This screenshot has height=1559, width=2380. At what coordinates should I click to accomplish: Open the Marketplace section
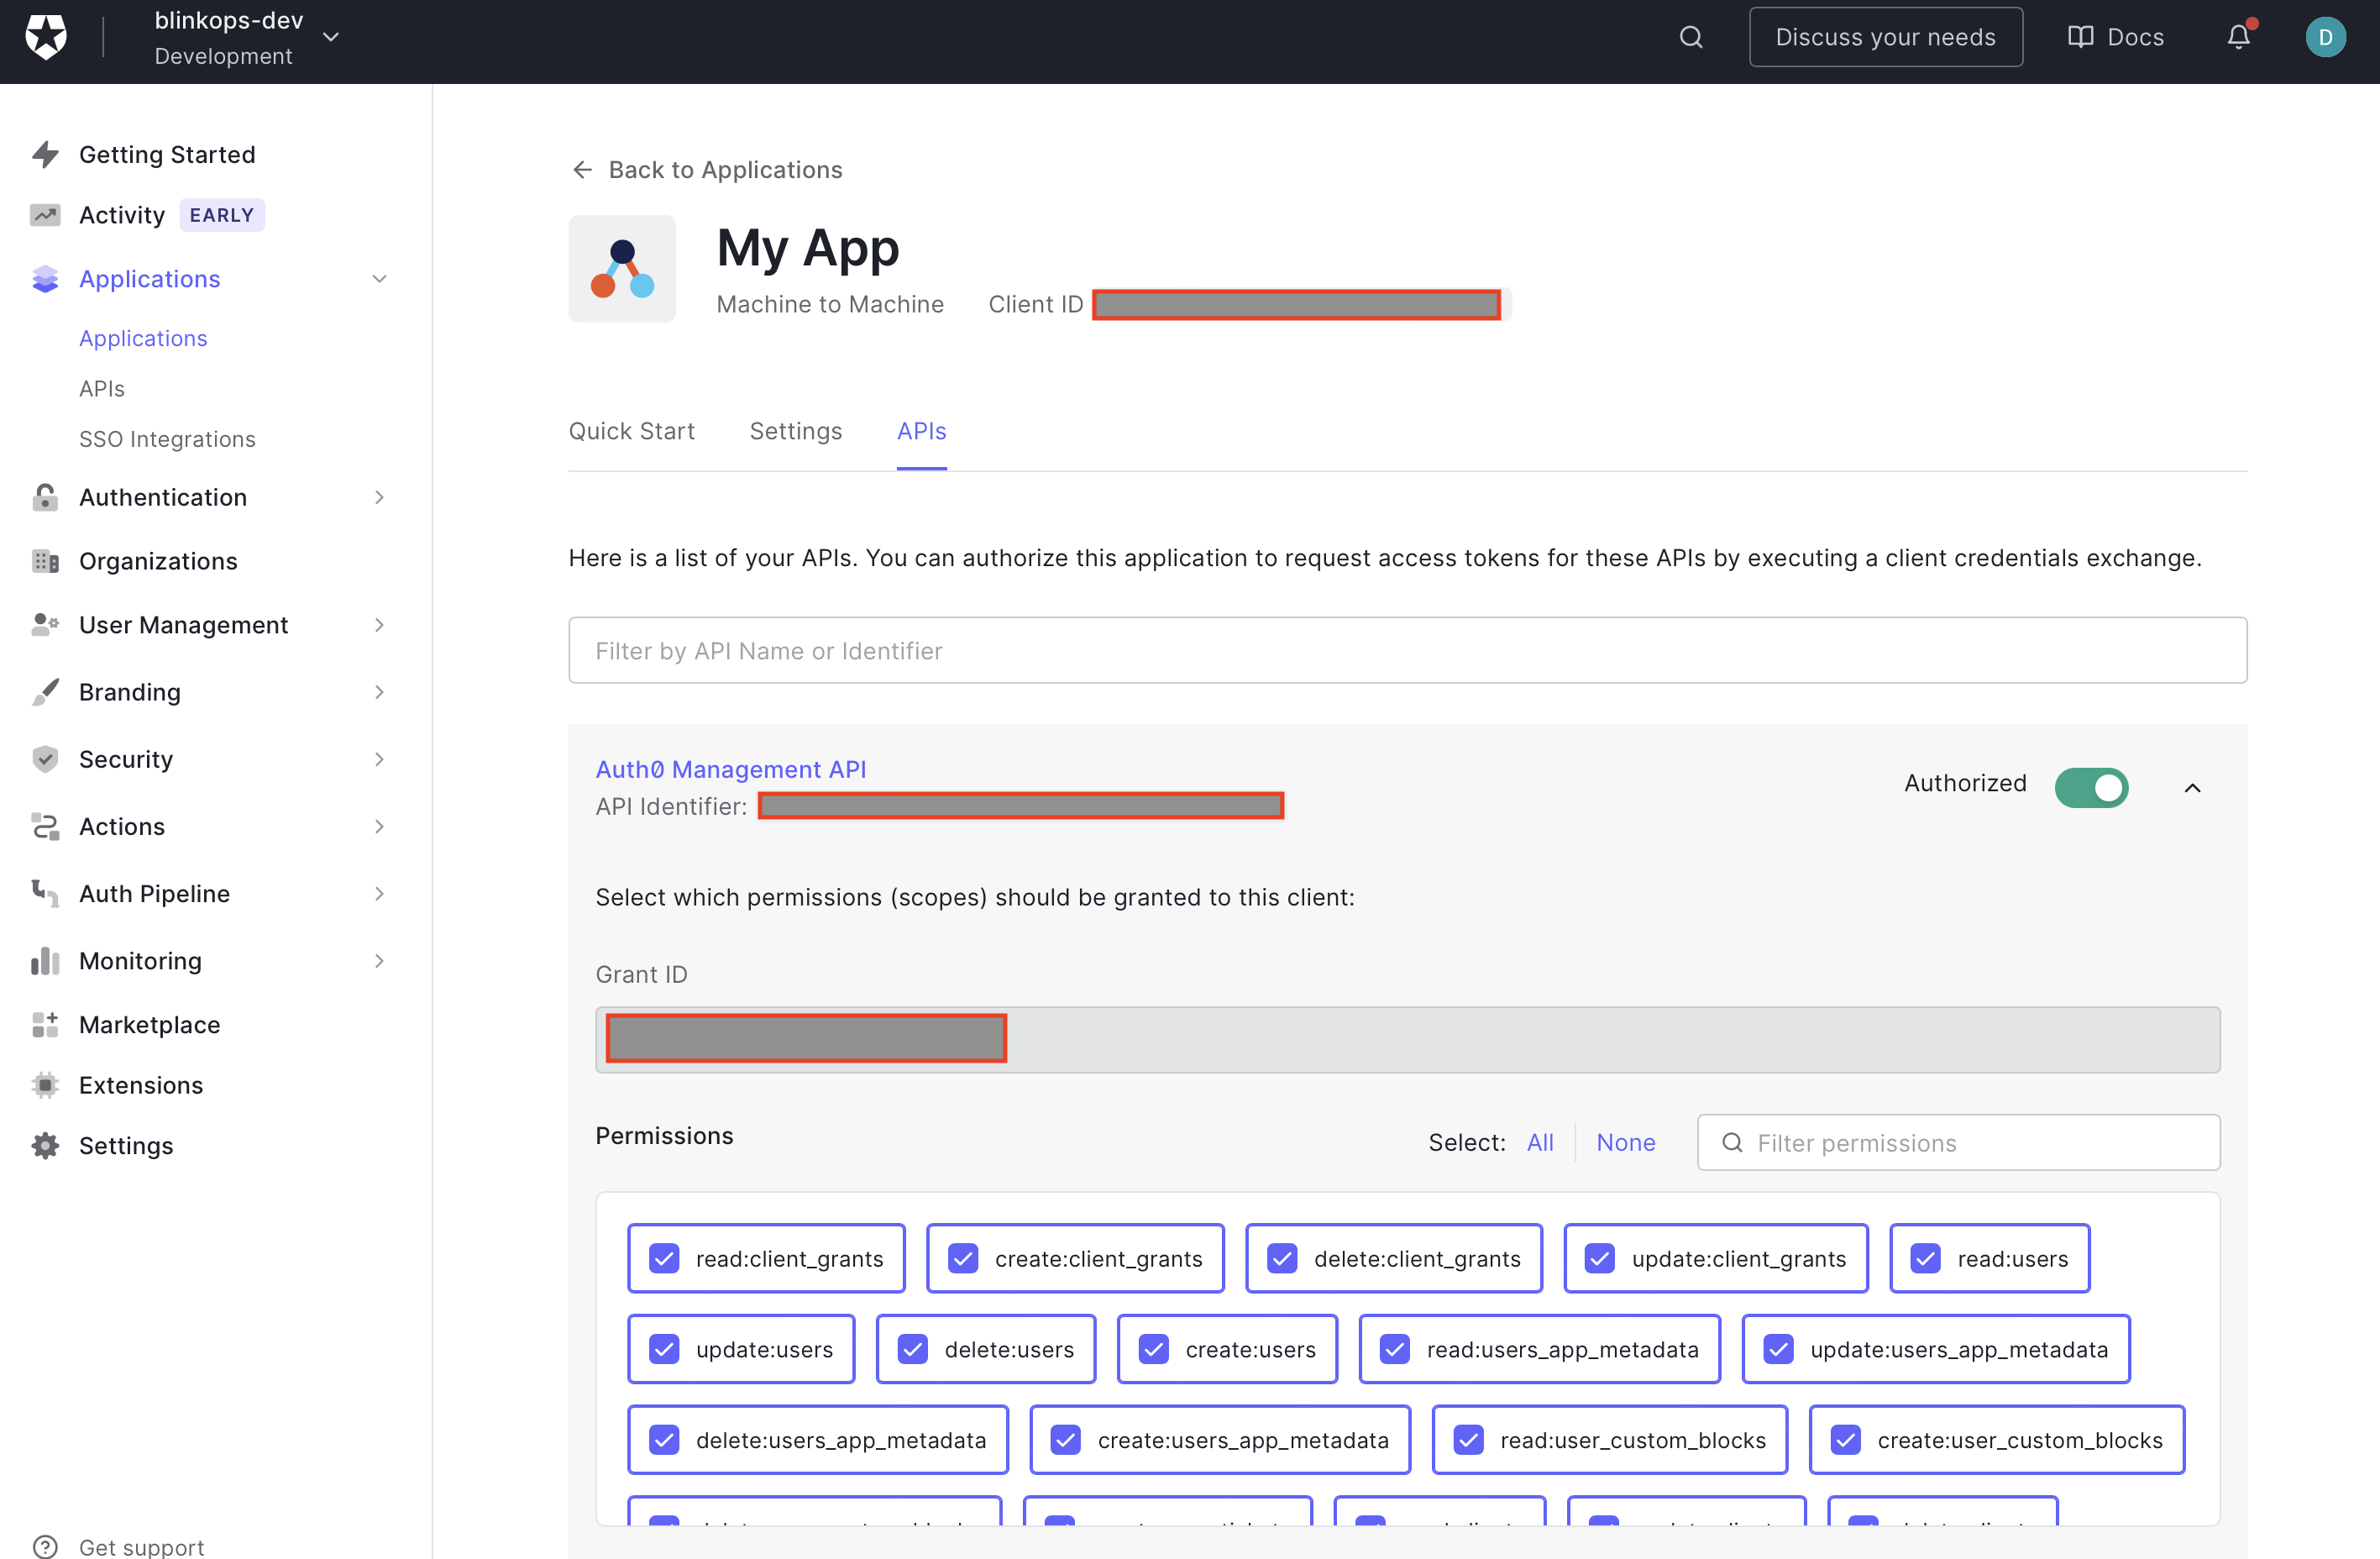tap(150, 1024)
